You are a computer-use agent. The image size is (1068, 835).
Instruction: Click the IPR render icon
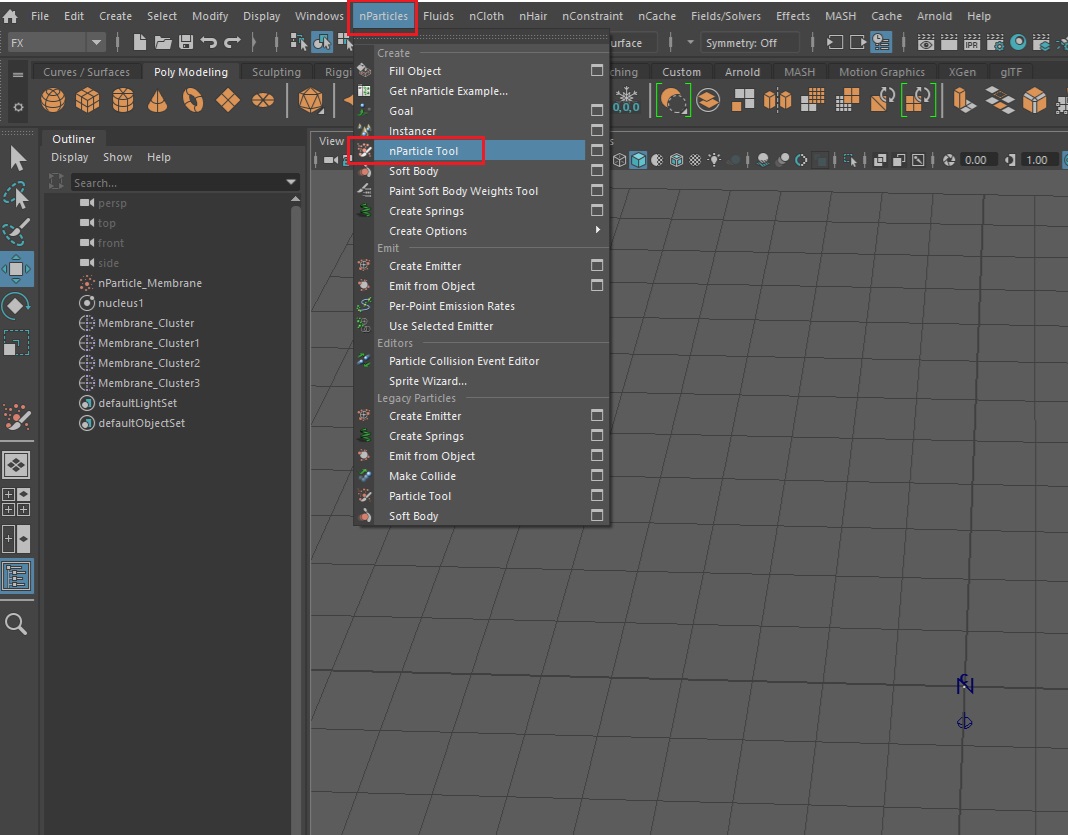pyautogui.click(x=971, y=43)
